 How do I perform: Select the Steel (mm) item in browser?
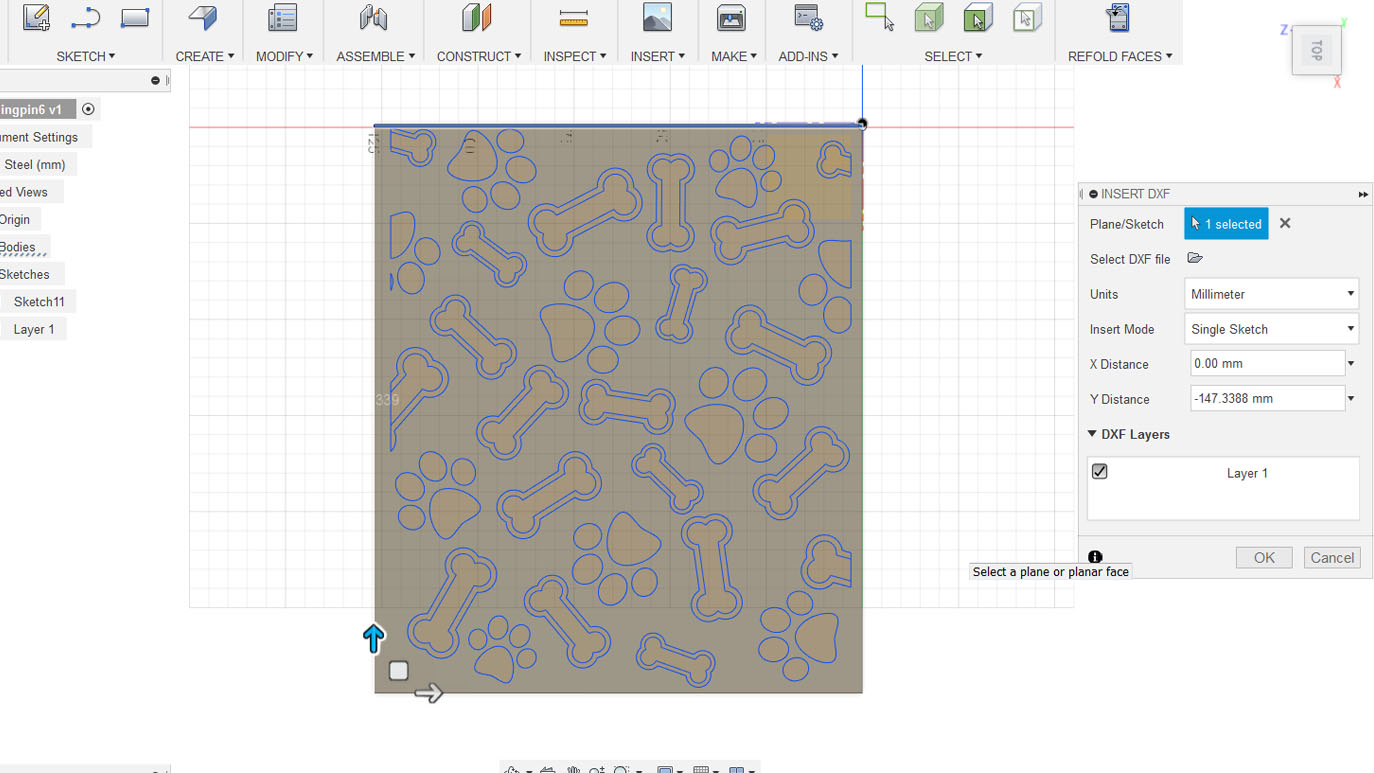(x=35, y=164)
